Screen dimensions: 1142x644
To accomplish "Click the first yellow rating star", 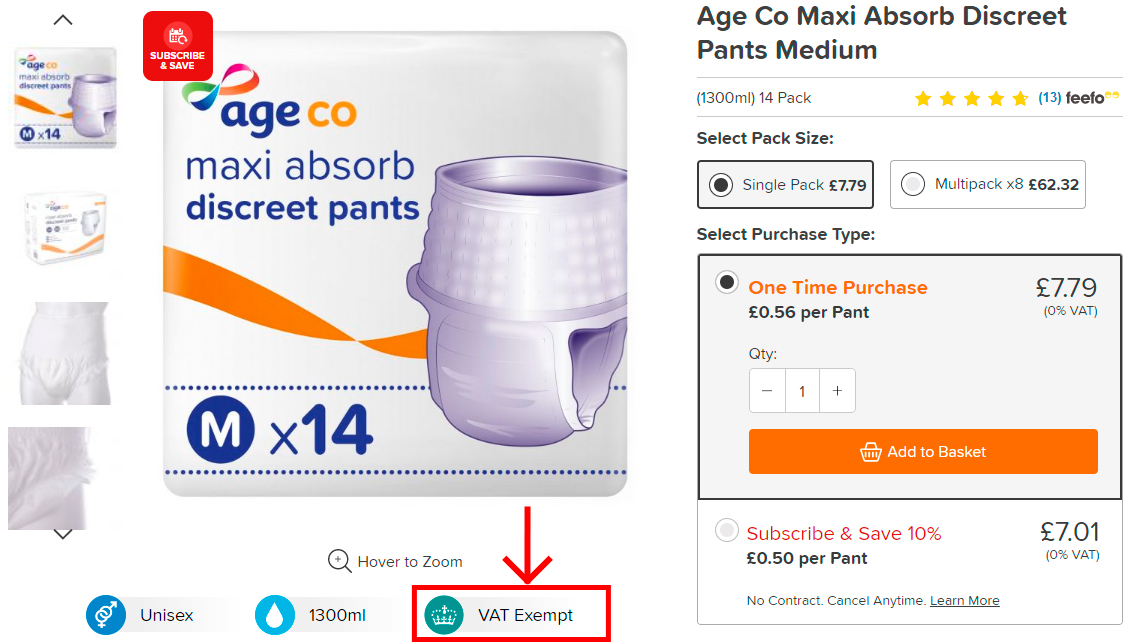I will click(x=922, y=98).
